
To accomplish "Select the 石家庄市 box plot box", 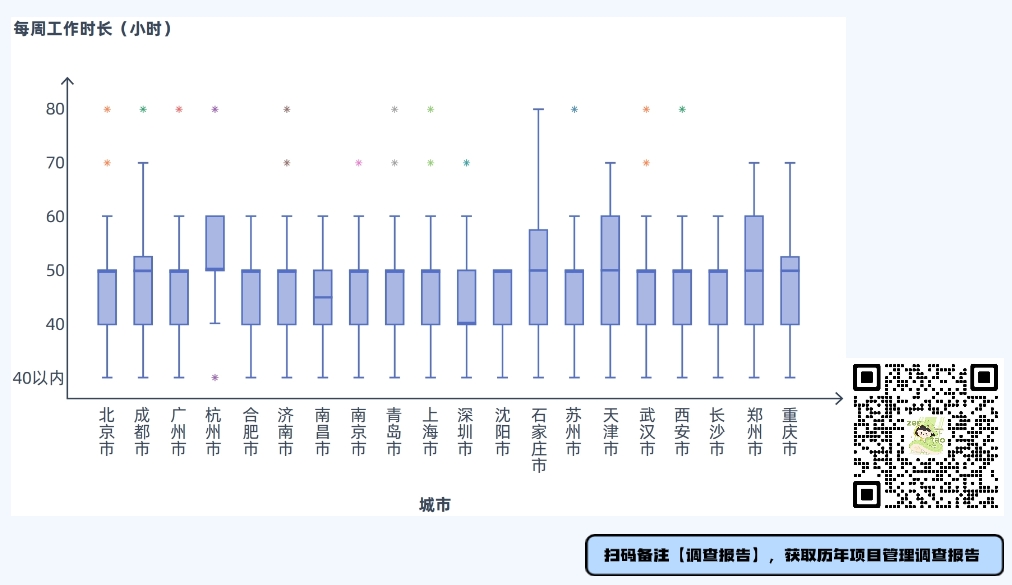I will (x=538, y=277).
